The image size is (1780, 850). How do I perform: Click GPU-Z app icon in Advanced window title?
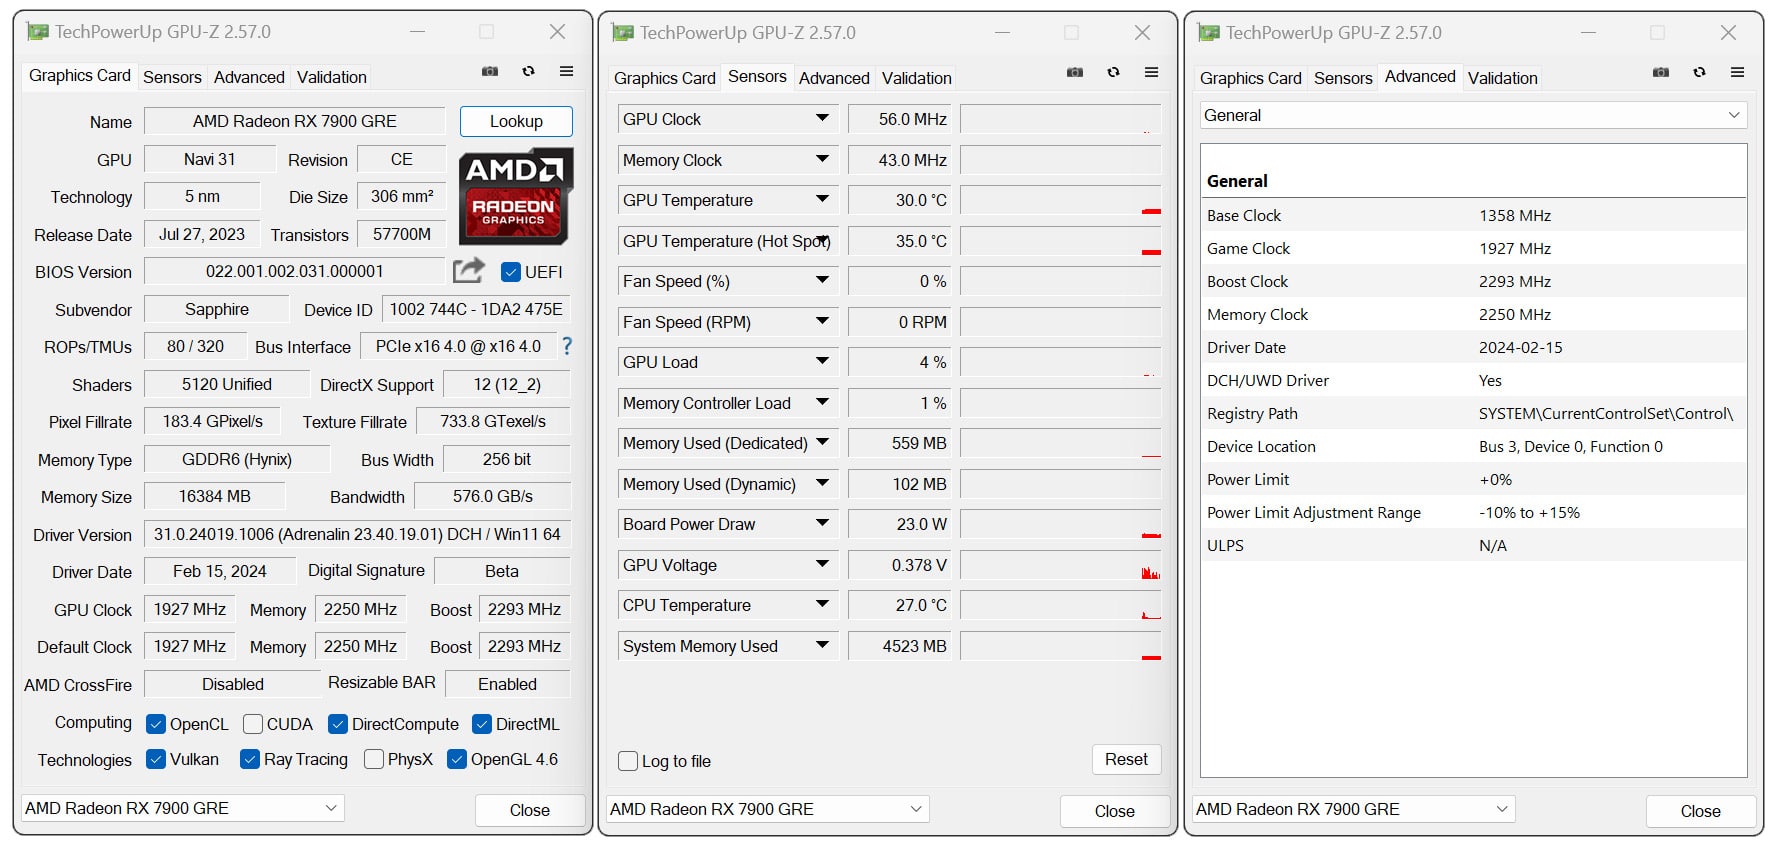[1209, 33]
